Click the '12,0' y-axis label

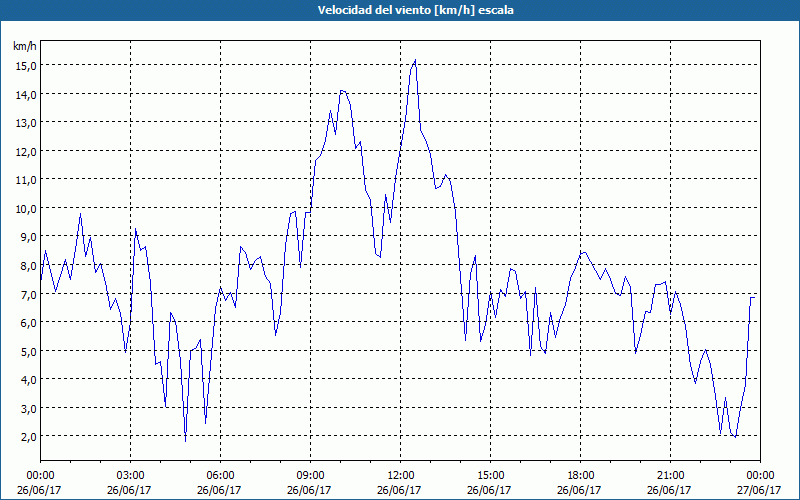26,151
